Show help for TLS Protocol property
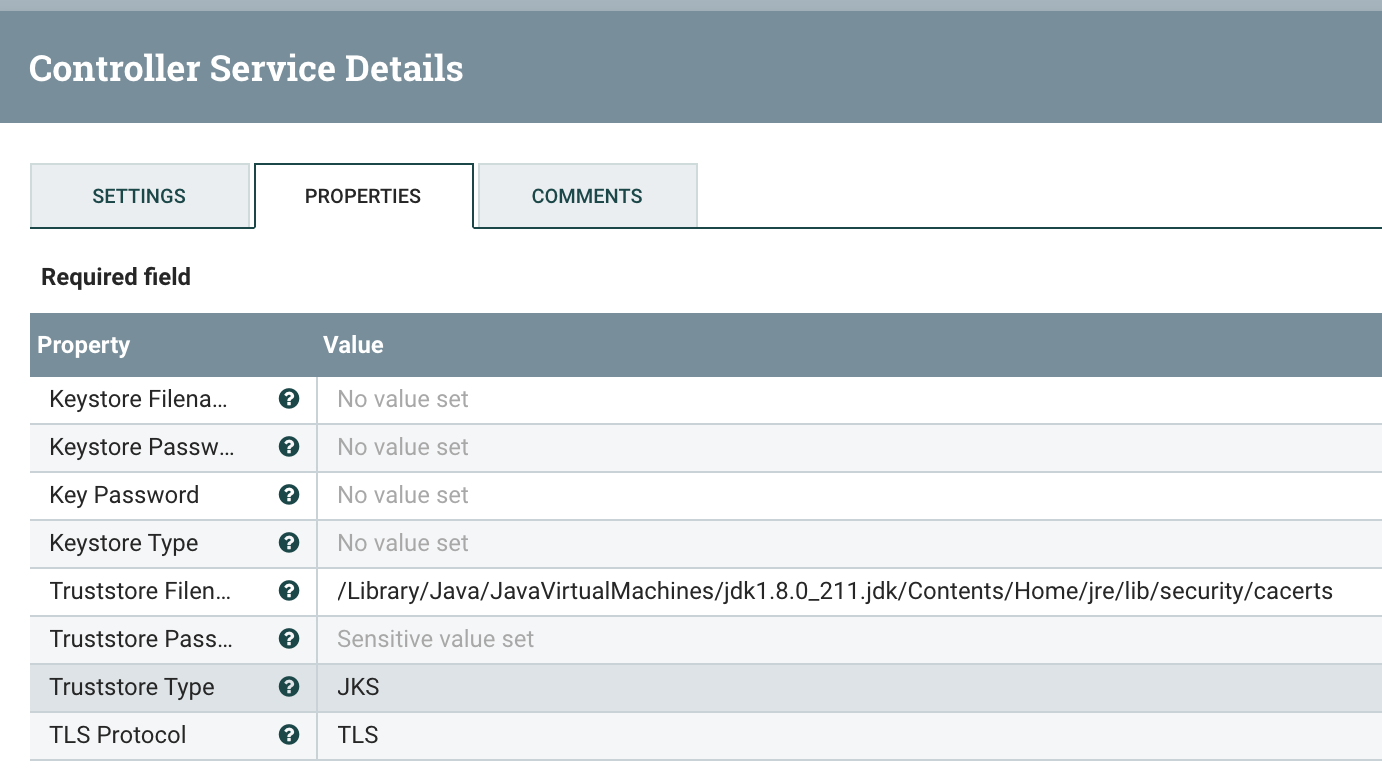The image size is (1382, 778). (x=289, y=735)
